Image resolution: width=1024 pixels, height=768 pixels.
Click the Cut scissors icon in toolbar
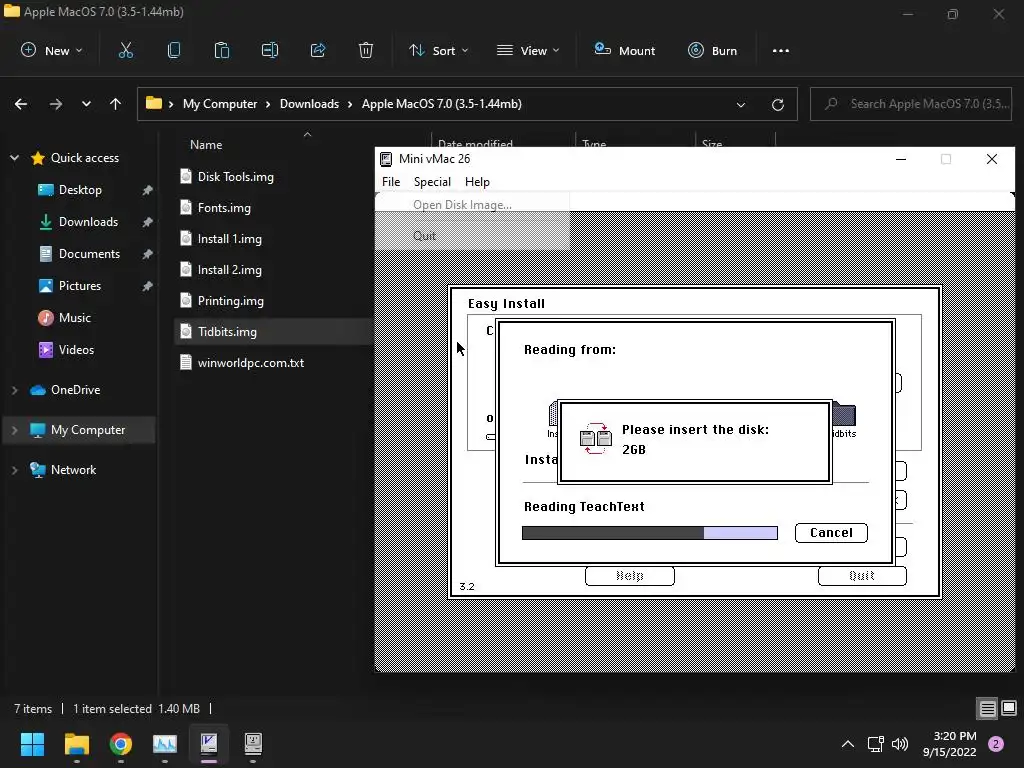click(x=126, y=50)
